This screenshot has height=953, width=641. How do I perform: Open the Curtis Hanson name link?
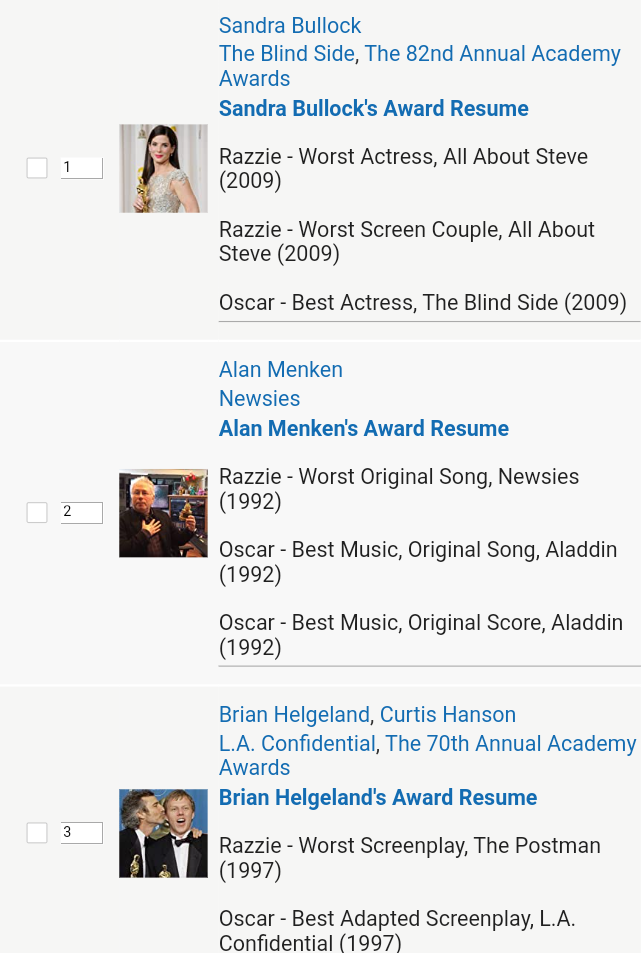(x=448, y=715)
